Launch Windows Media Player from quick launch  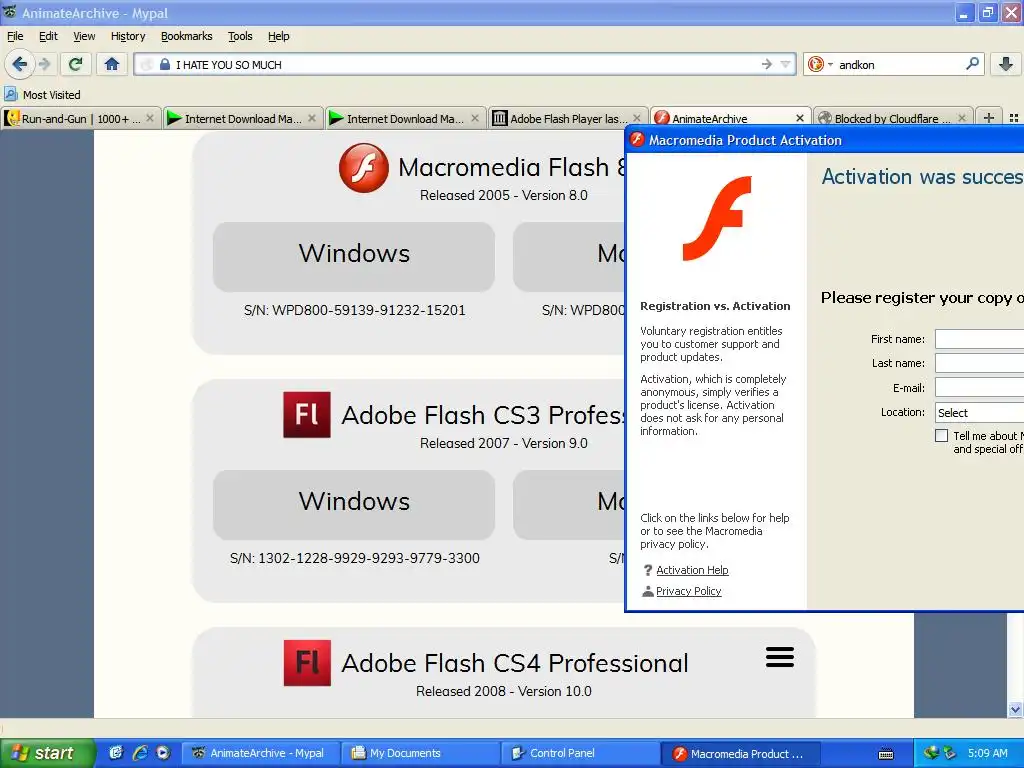[x=163, y=753]
